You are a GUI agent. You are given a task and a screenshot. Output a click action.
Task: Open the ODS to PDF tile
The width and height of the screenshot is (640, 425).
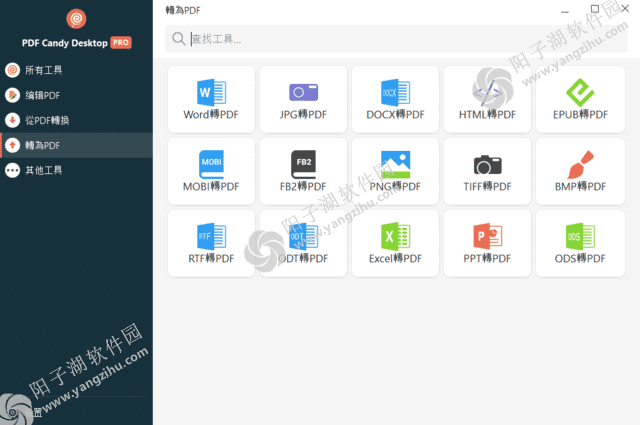(x=580, y=243)
